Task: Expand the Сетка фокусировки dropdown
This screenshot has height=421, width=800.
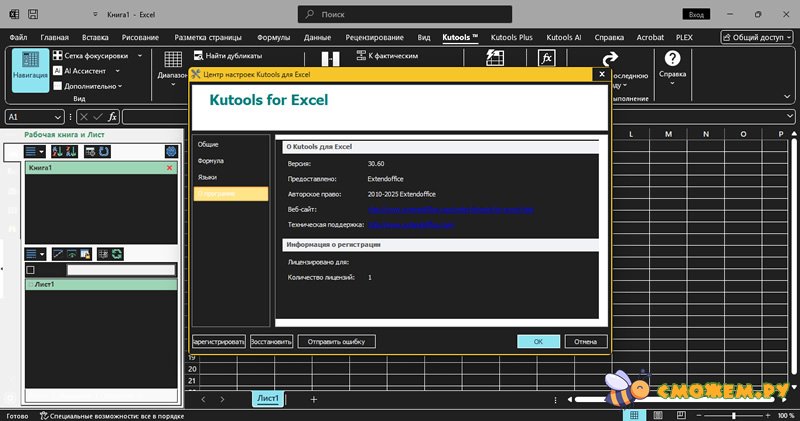Action: coord(140,56)
